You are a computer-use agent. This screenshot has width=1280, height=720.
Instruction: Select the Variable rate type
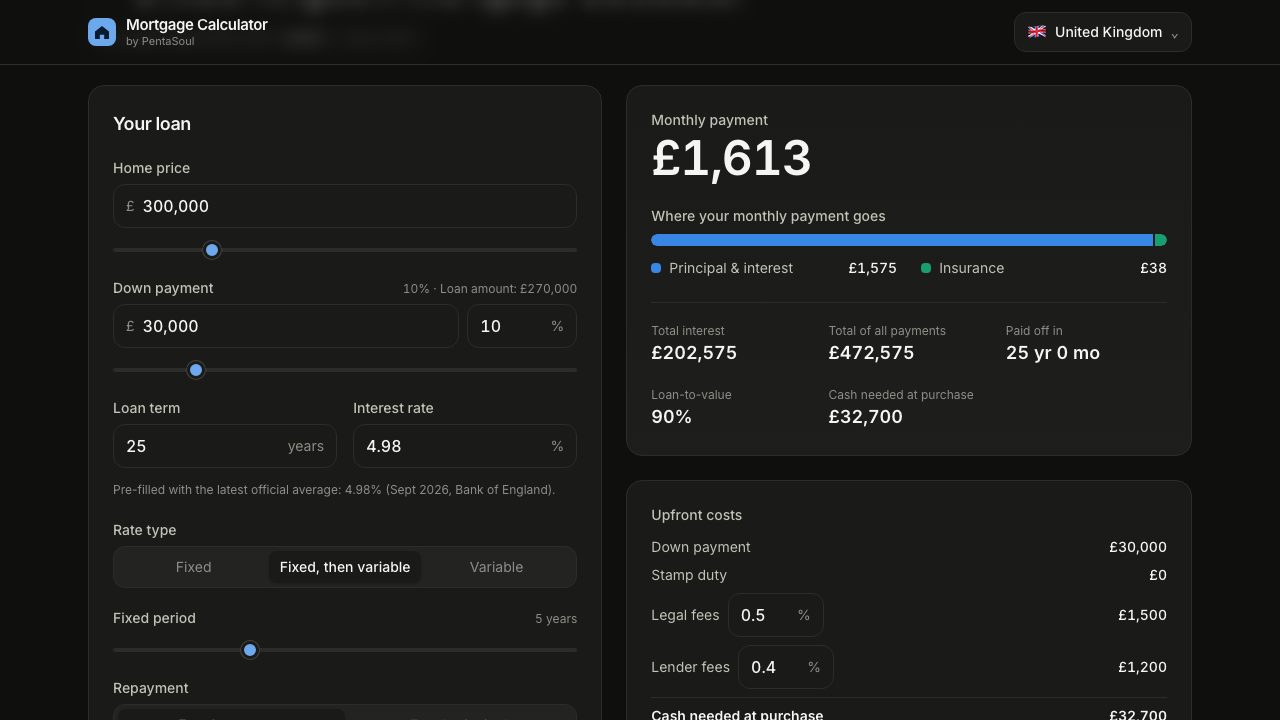click(496, 567)
